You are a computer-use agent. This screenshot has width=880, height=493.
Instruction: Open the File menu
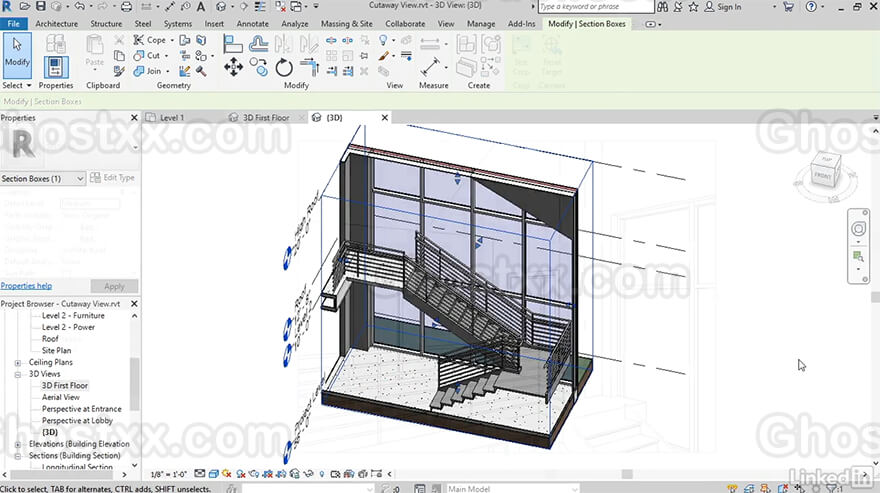pyautogui.click(x=13, y=24)
